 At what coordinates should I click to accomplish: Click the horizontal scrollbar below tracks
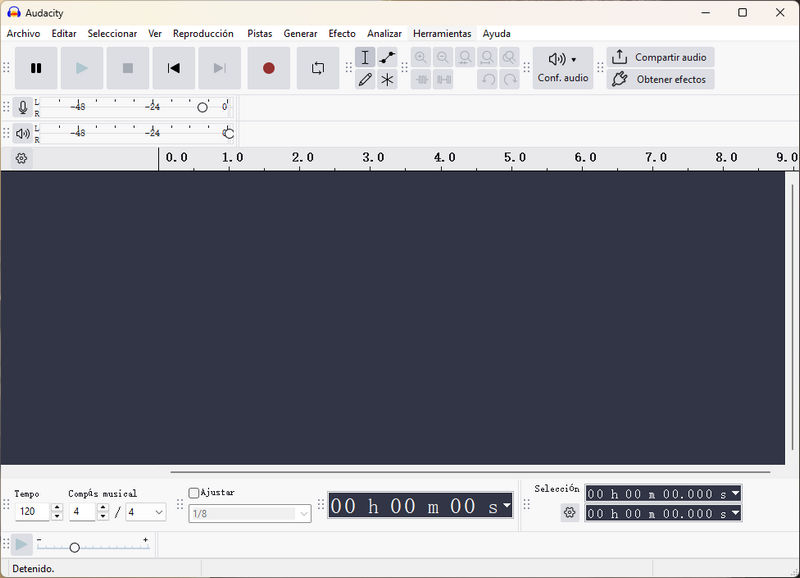click(470, 472)
